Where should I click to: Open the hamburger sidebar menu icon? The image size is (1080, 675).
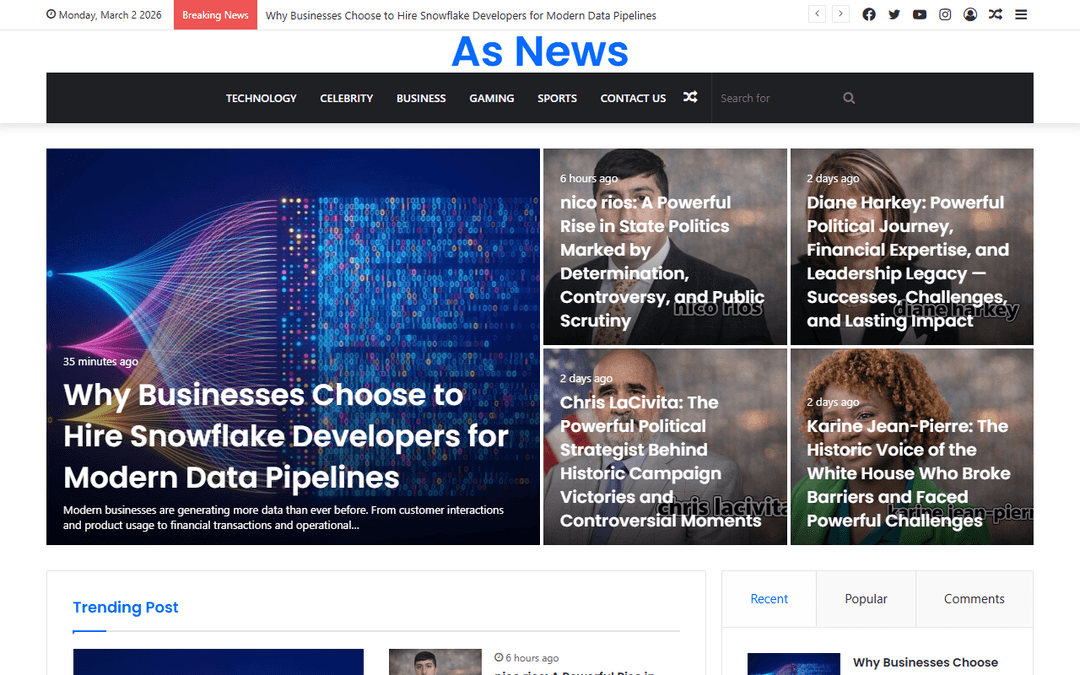[x=1021, y=14]
